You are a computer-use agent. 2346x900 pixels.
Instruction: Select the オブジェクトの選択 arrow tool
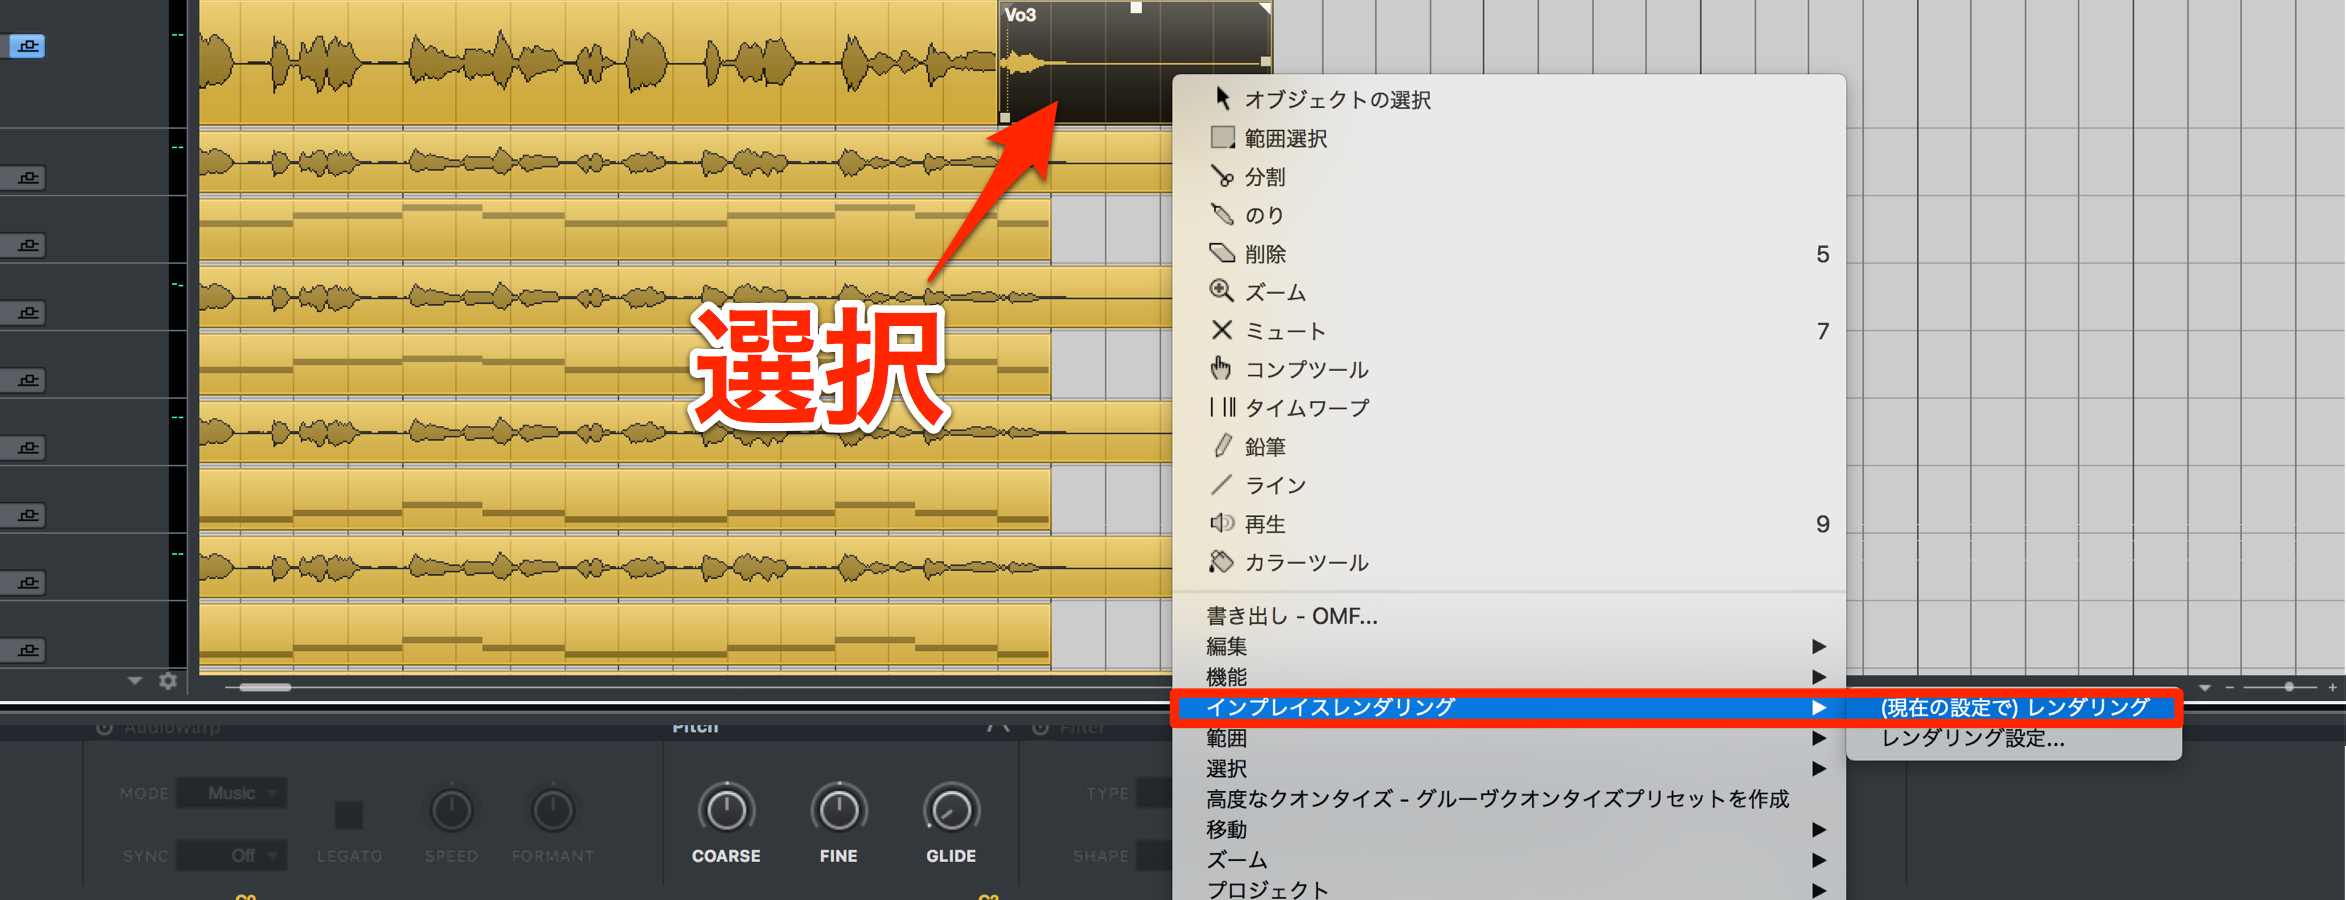pyautogui.click(x=1510, y=99)
